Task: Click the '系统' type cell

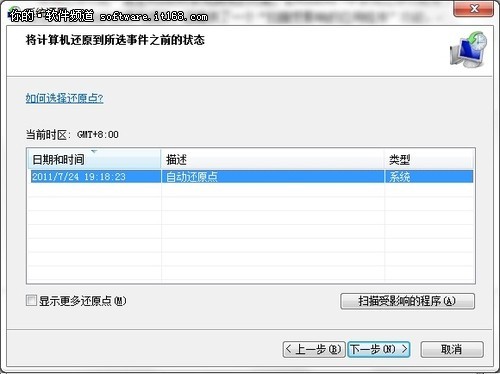Action: [x=429, y=176]
